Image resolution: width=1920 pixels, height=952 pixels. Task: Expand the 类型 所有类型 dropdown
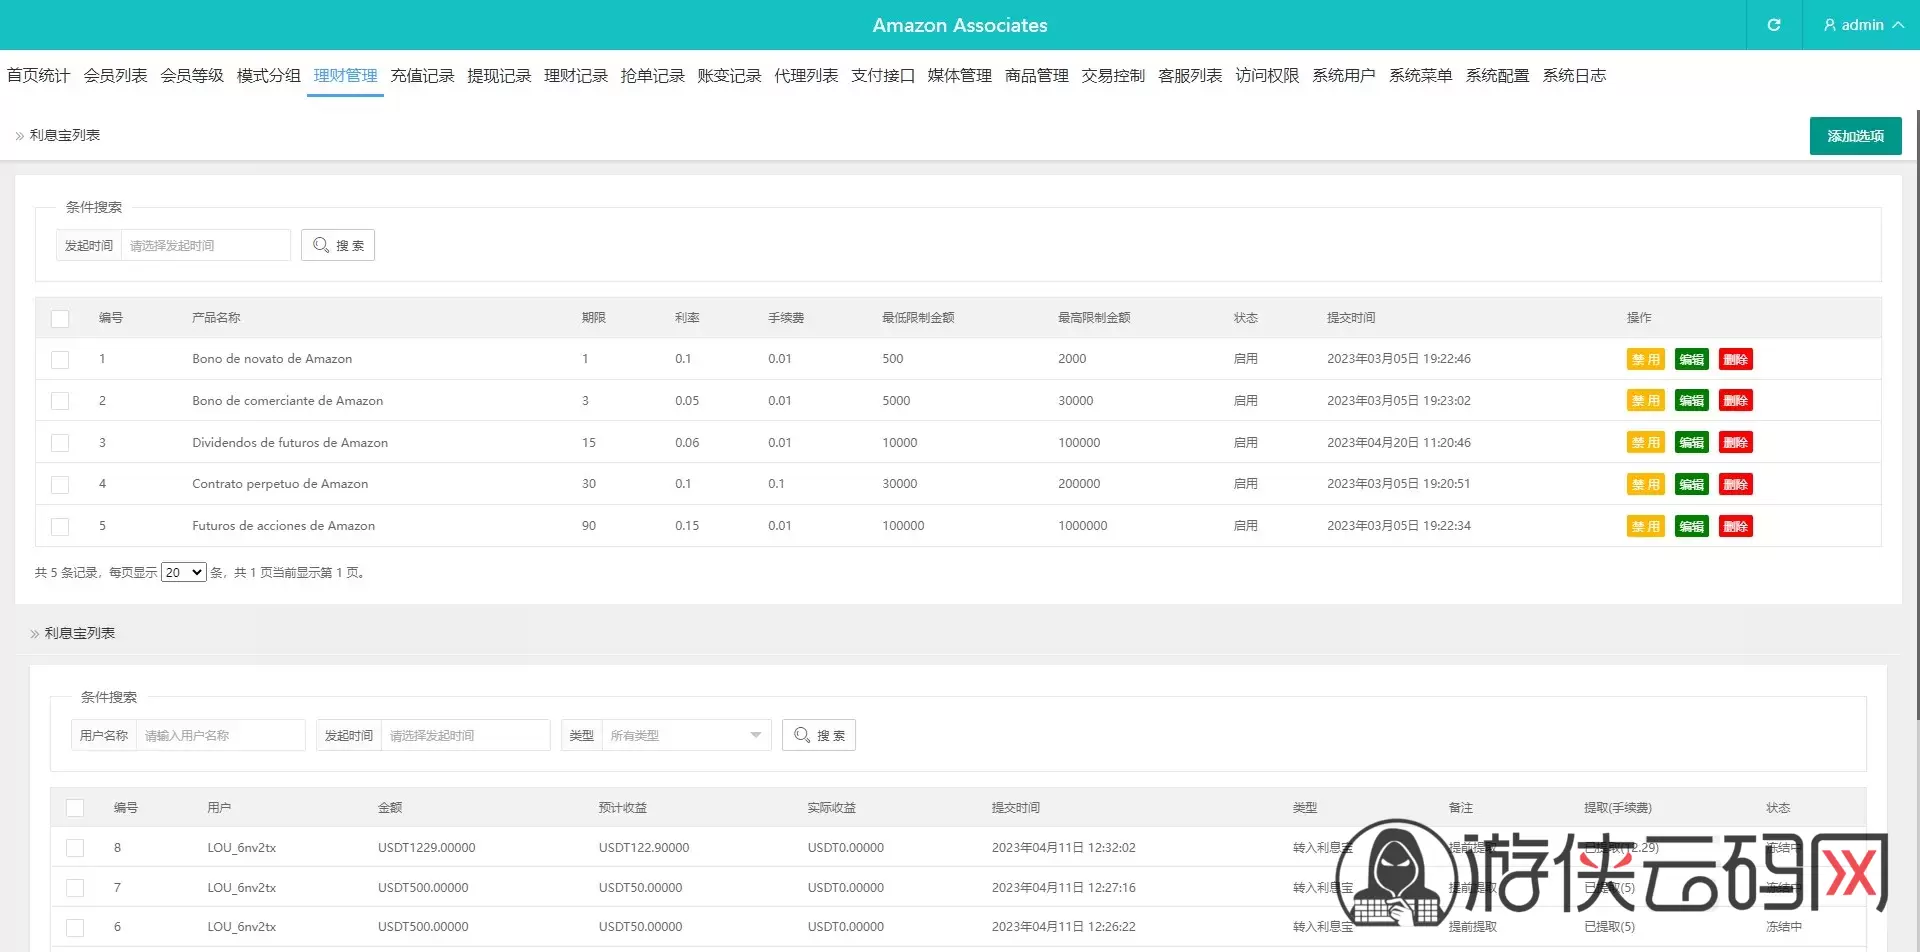click(686, 735)
